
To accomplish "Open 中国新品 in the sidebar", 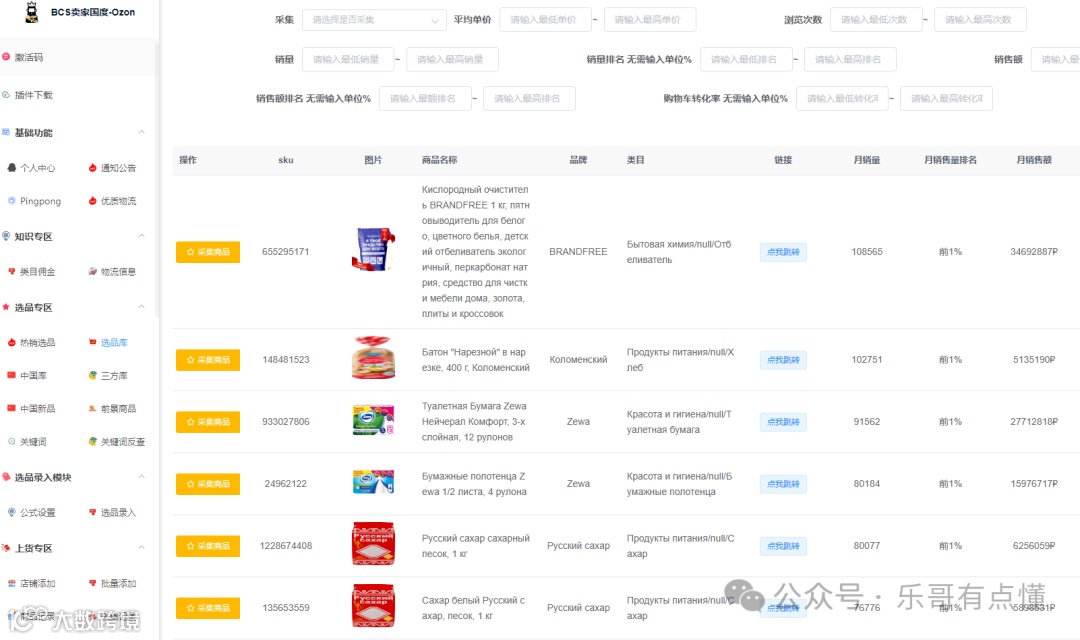I will (37, 409).
